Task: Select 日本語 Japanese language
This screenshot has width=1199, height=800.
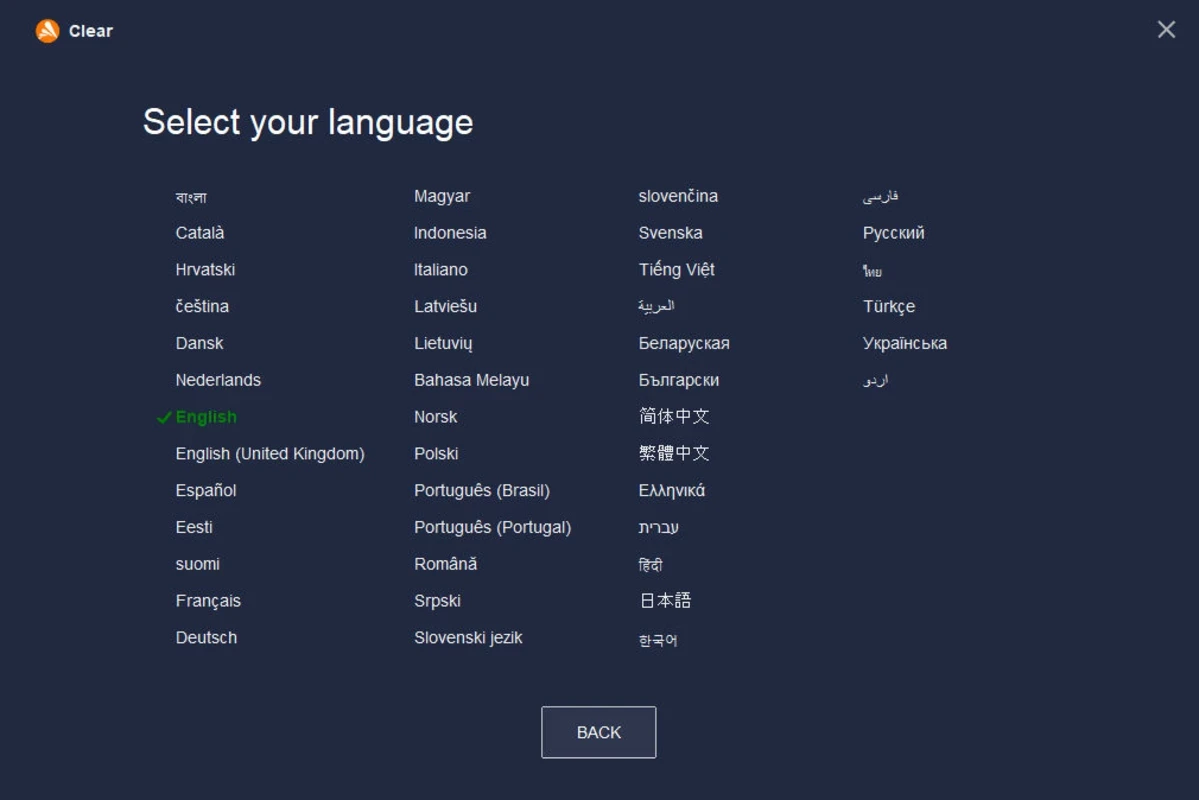Action: click(665, 601)
